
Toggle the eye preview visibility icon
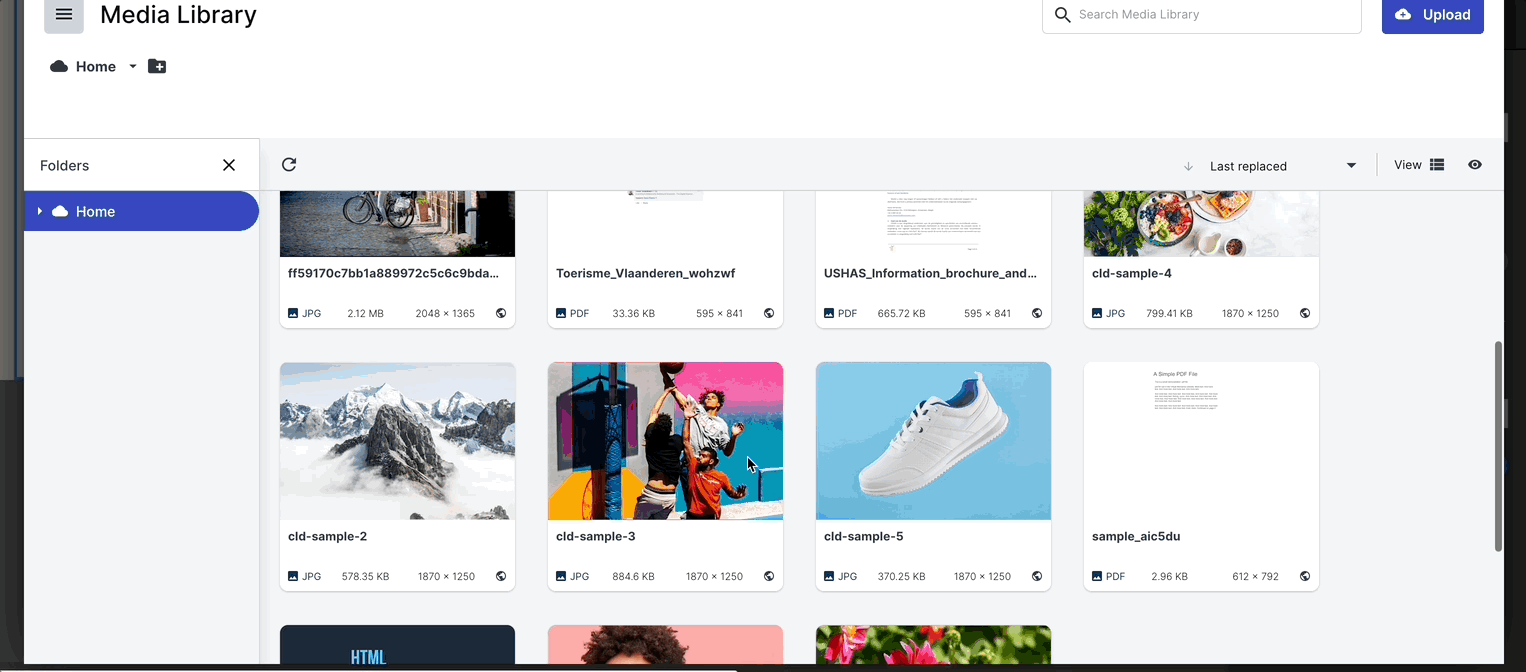pyautogui.click(x=1475, y=165)
